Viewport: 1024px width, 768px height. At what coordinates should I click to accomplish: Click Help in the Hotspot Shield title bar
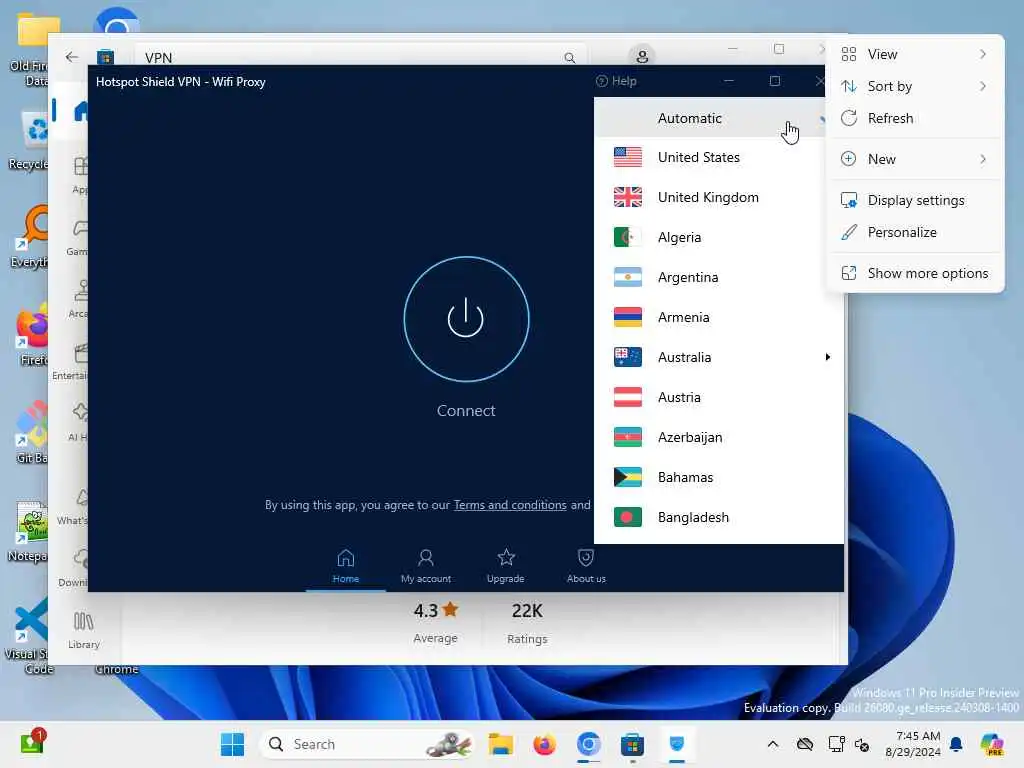point(616,81)
